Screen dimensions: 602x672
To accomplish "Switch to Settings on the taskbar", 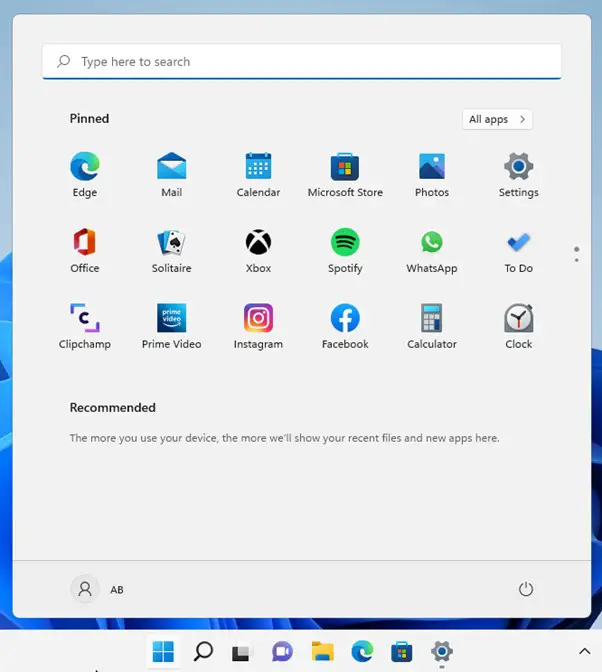I will click(442, 651).
